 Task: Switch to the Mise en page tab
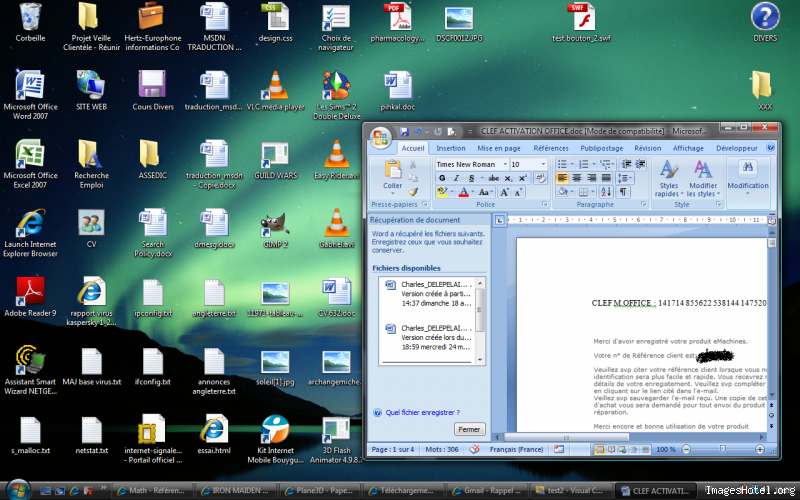(x=499, y=148)
